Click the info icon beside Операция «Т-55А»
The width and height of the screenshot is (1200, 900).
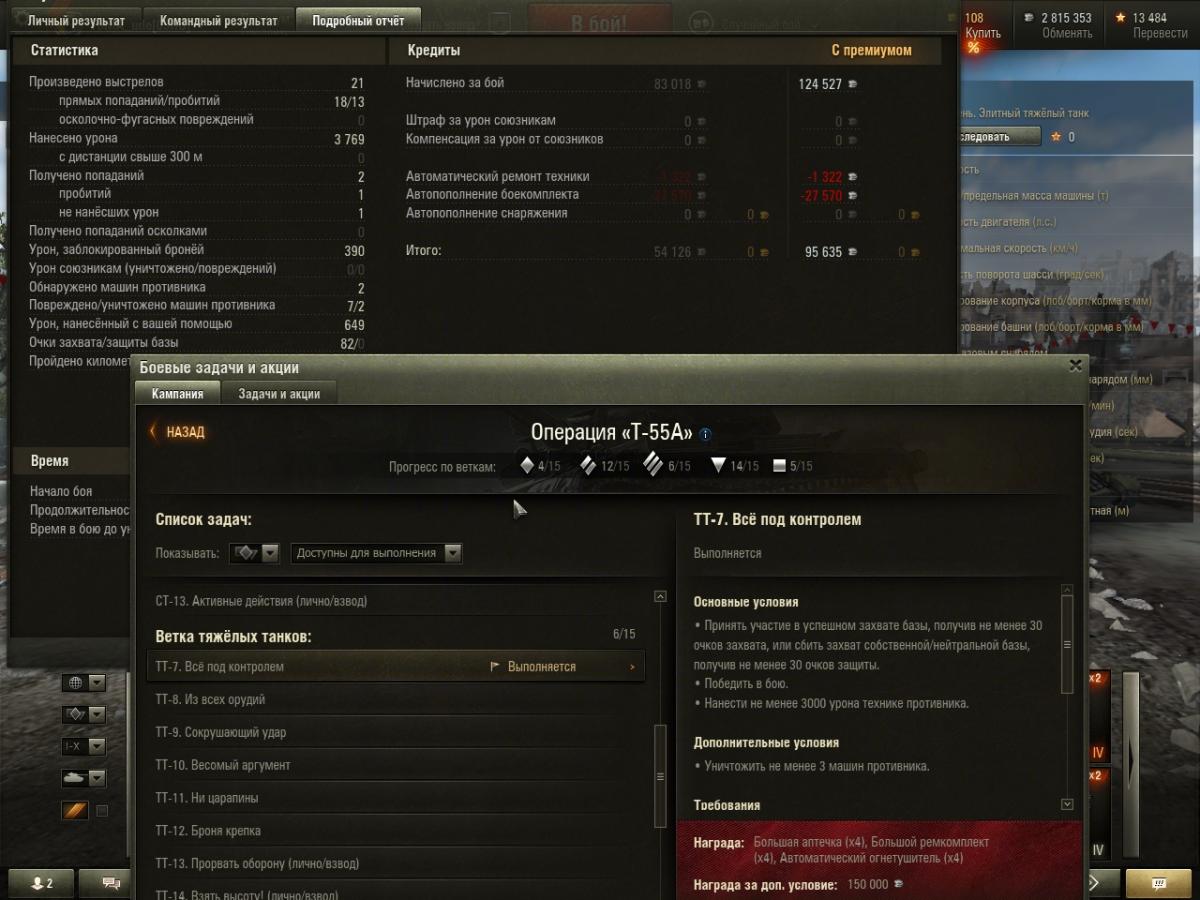pos(705,434)
